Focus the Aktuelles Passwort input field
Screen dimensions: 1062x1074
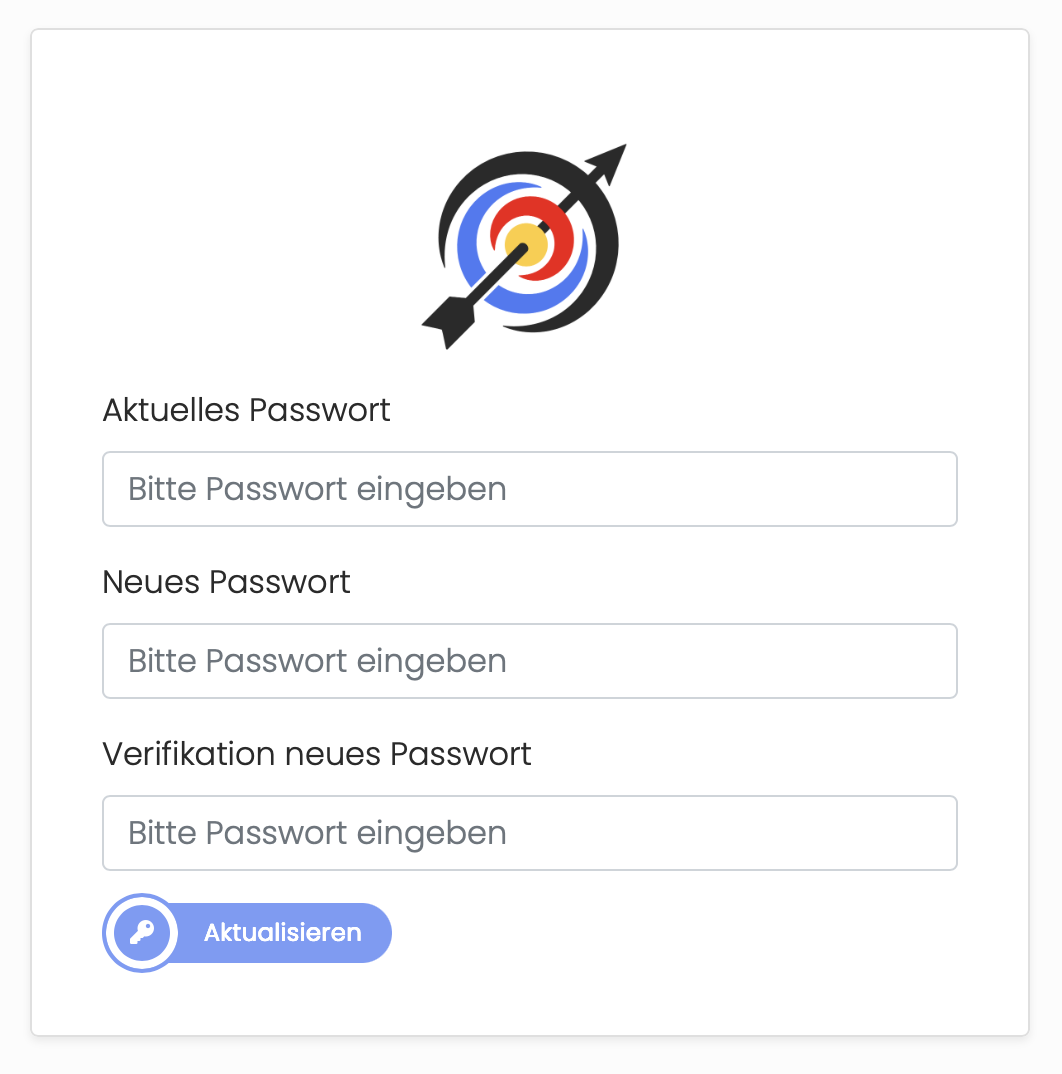tap(530, 489)
